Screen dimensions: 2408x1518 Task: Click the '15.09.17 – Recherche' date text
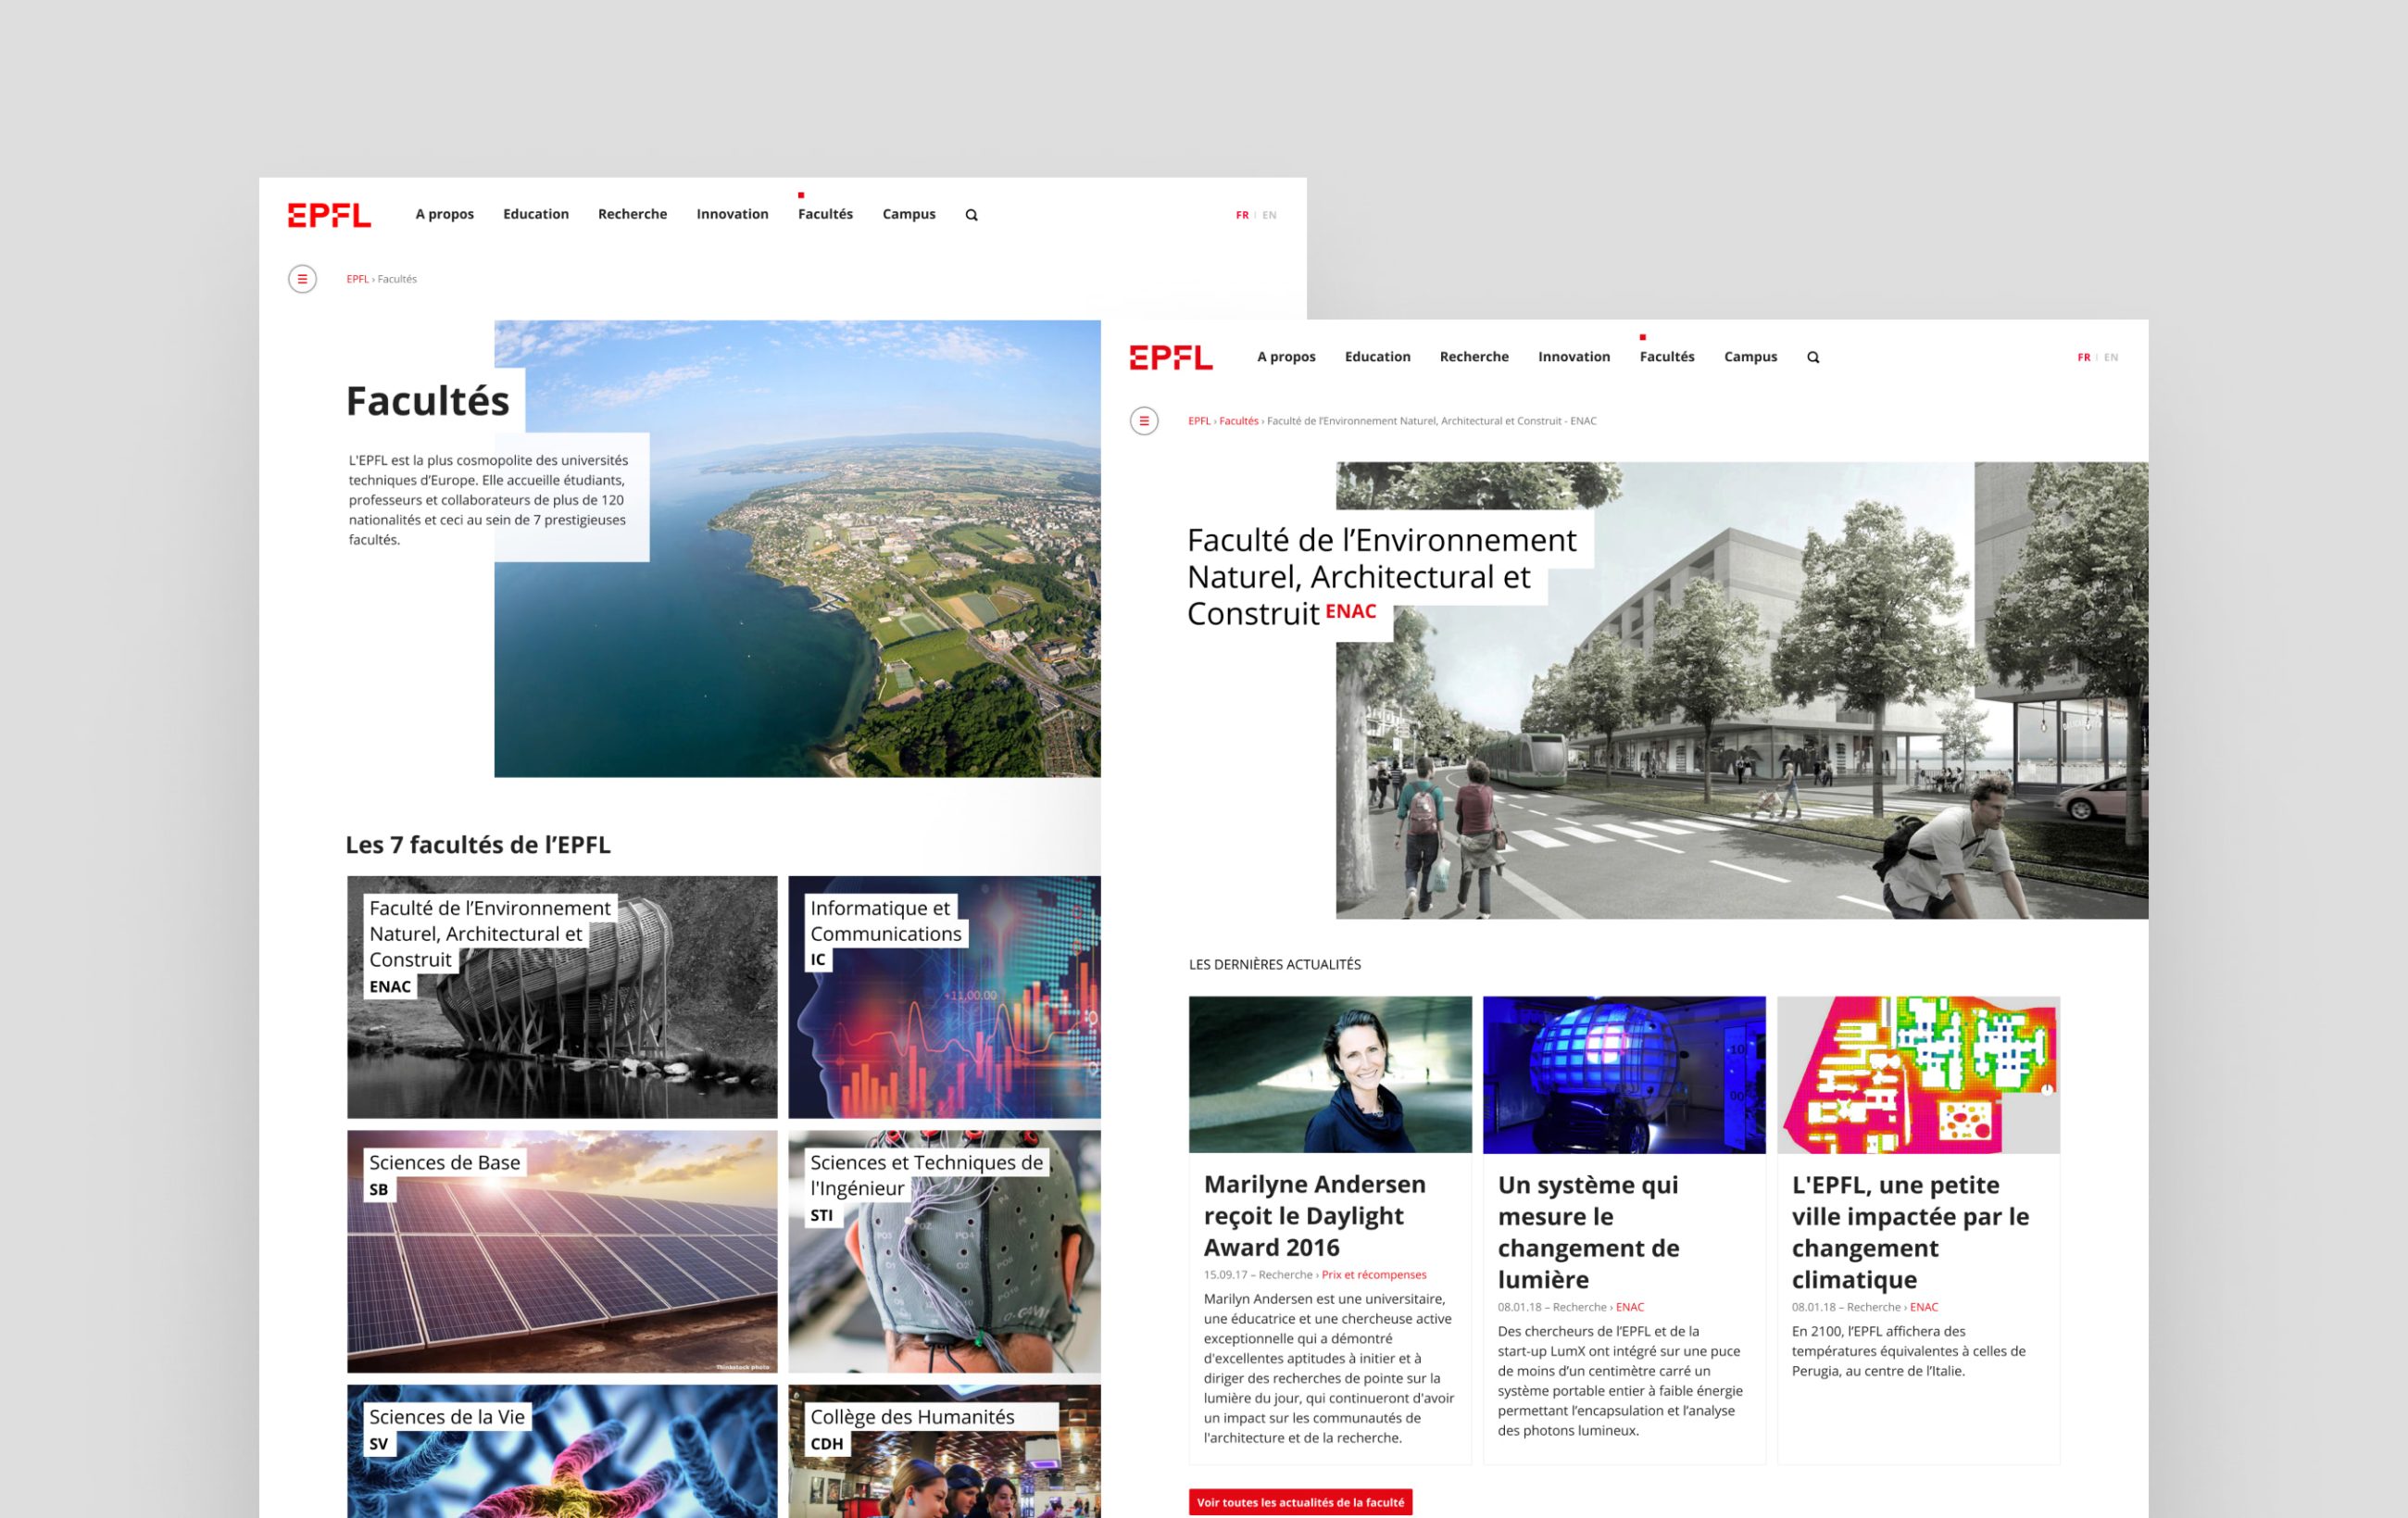point(1258,1274)
